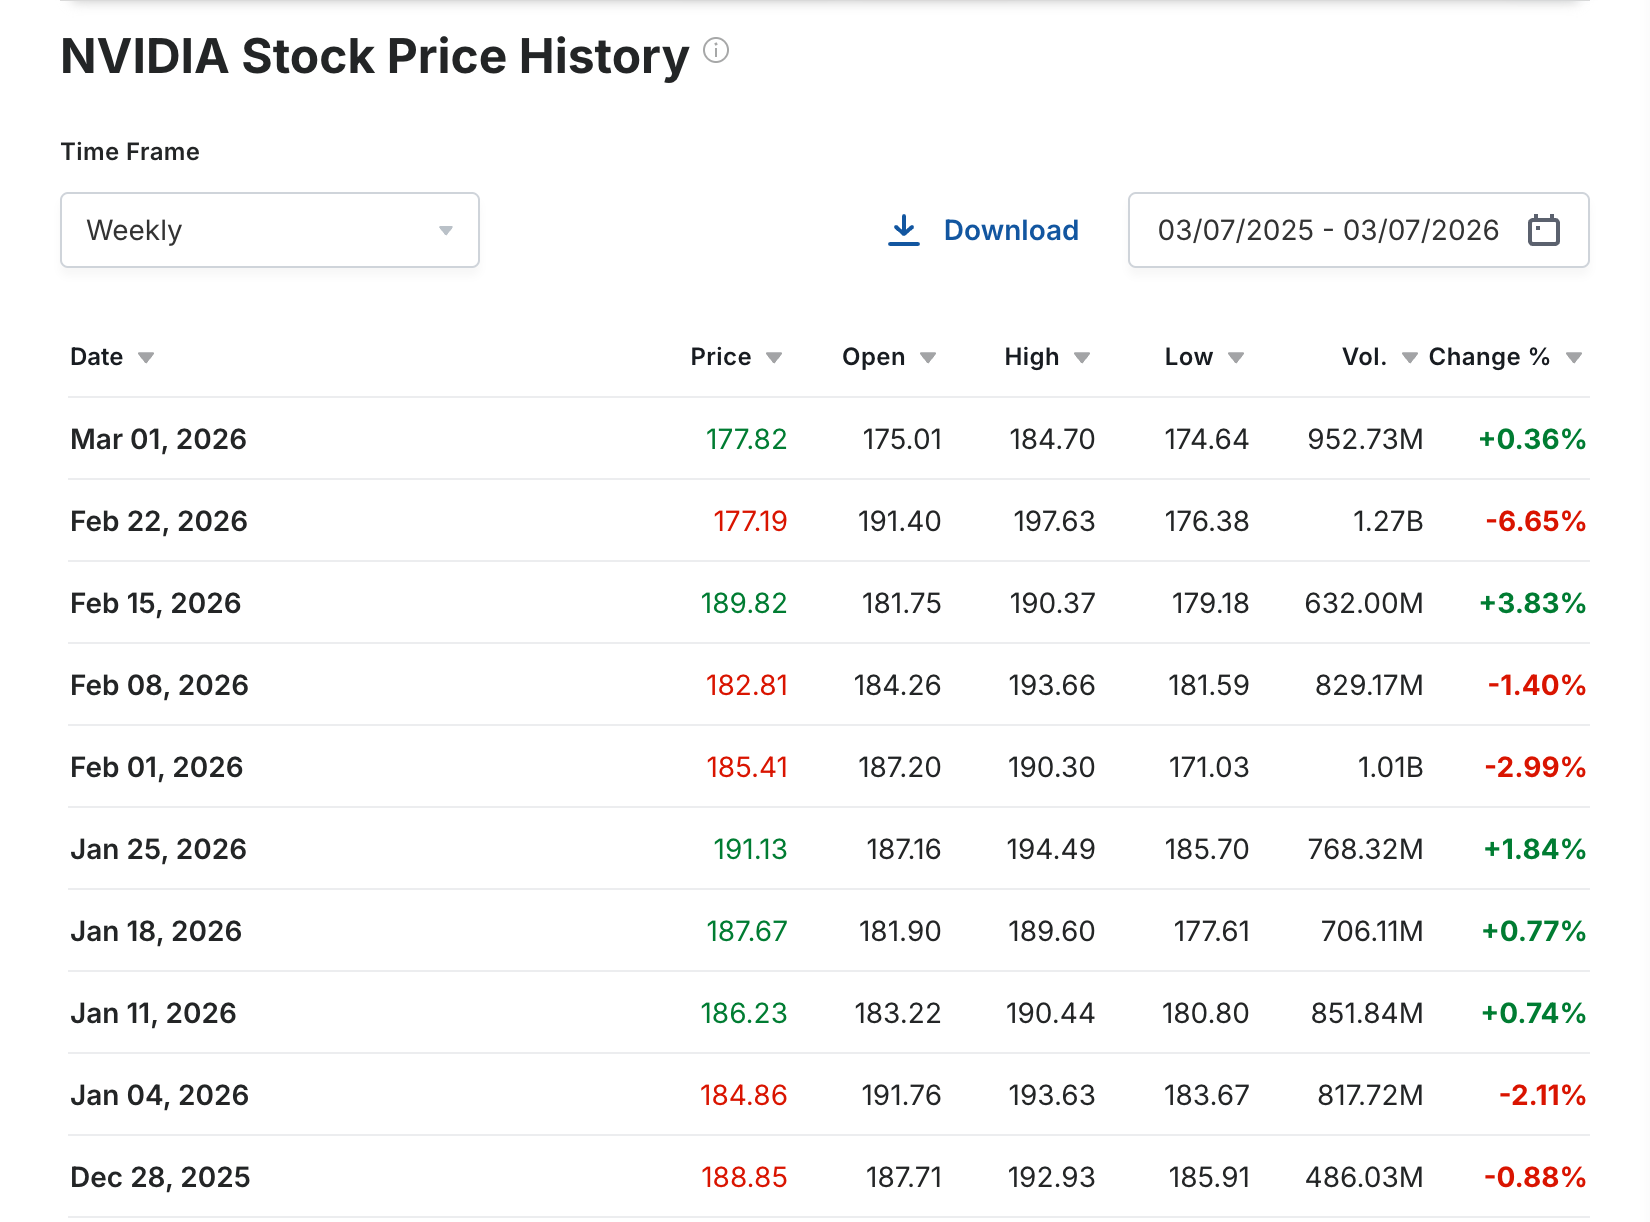Click the Open column sort arrow
The image size is (1650, 1222).
928,358
